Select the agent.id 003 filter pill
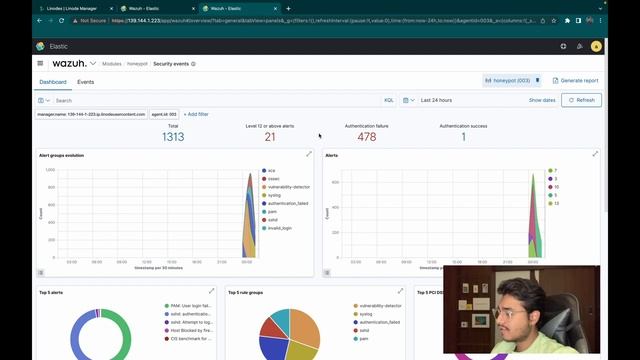Image resolution: width=640 pixels, height=360 pixels. (164, 115)
